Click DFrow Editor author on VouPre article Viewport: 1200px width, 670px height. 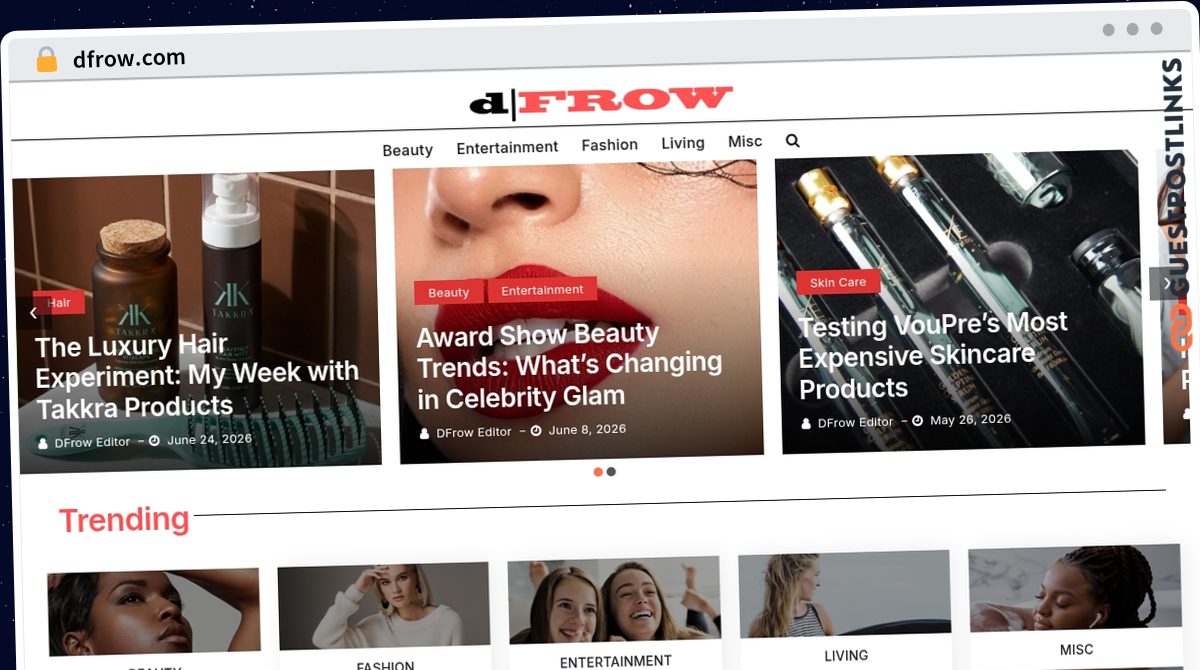(856, 422)
